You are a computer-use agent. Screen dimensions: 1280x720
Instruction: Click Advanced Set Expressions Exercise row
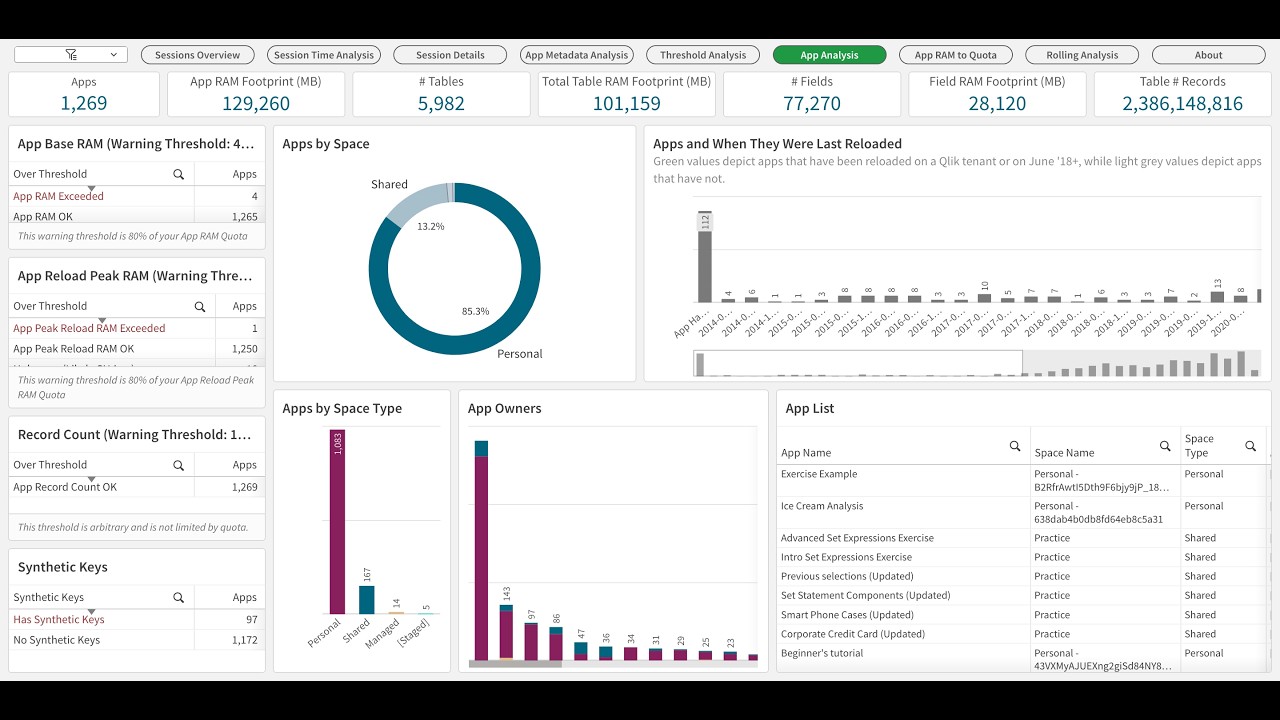coord(1022,538)
